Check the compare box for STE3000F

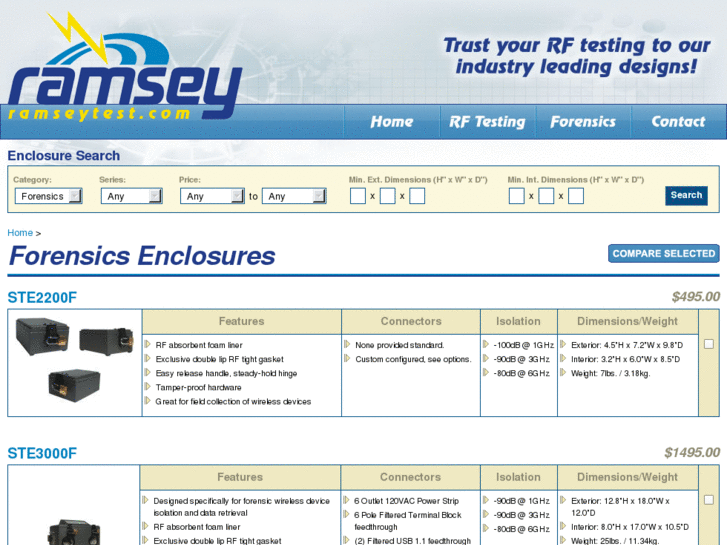click(x=708, y=500)
